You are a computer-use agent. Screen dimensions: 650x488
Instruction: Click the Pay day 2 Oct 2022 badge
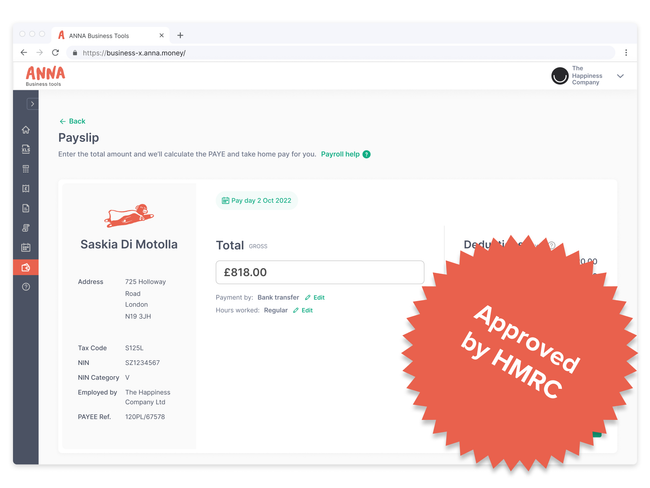click(x=257, y=201)
